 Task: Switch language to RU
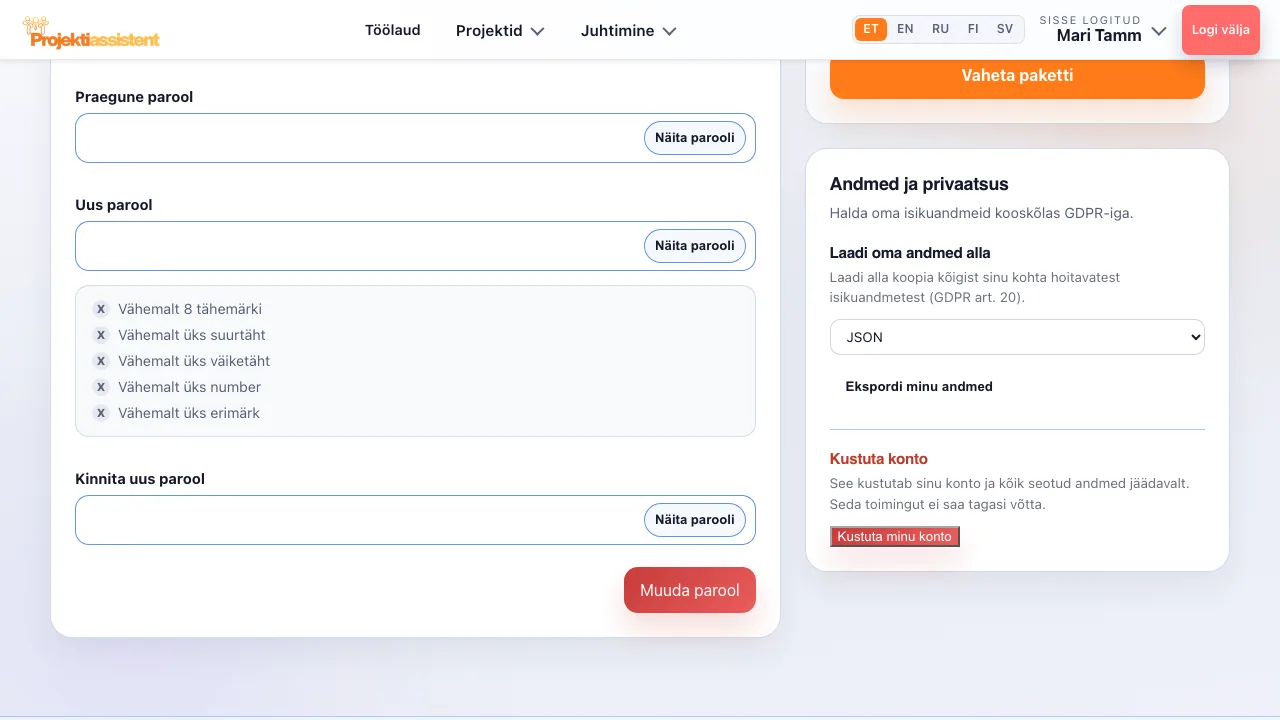[940, 29]
